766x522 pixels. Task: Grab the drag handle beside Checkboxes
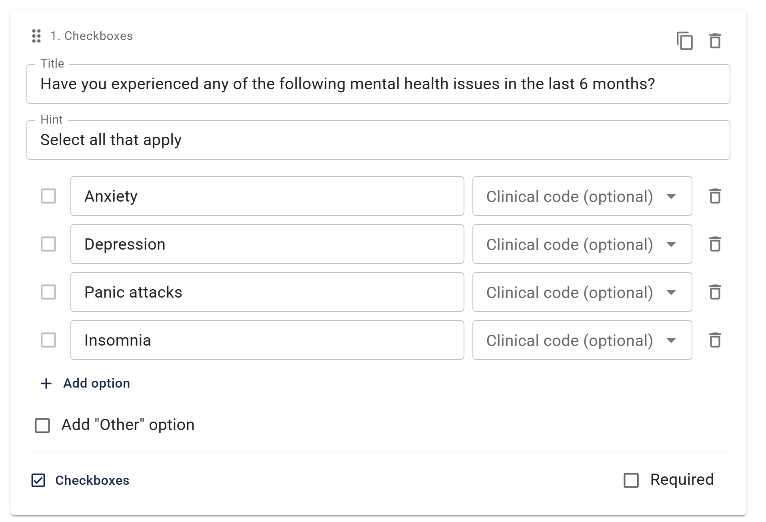point(37,36)
